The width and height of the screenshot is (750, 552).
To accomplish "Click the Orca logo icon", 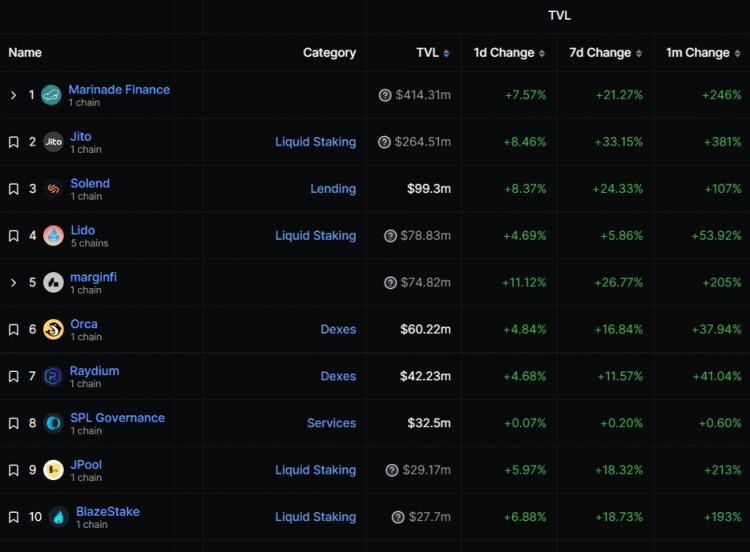I will coord(53,329).
